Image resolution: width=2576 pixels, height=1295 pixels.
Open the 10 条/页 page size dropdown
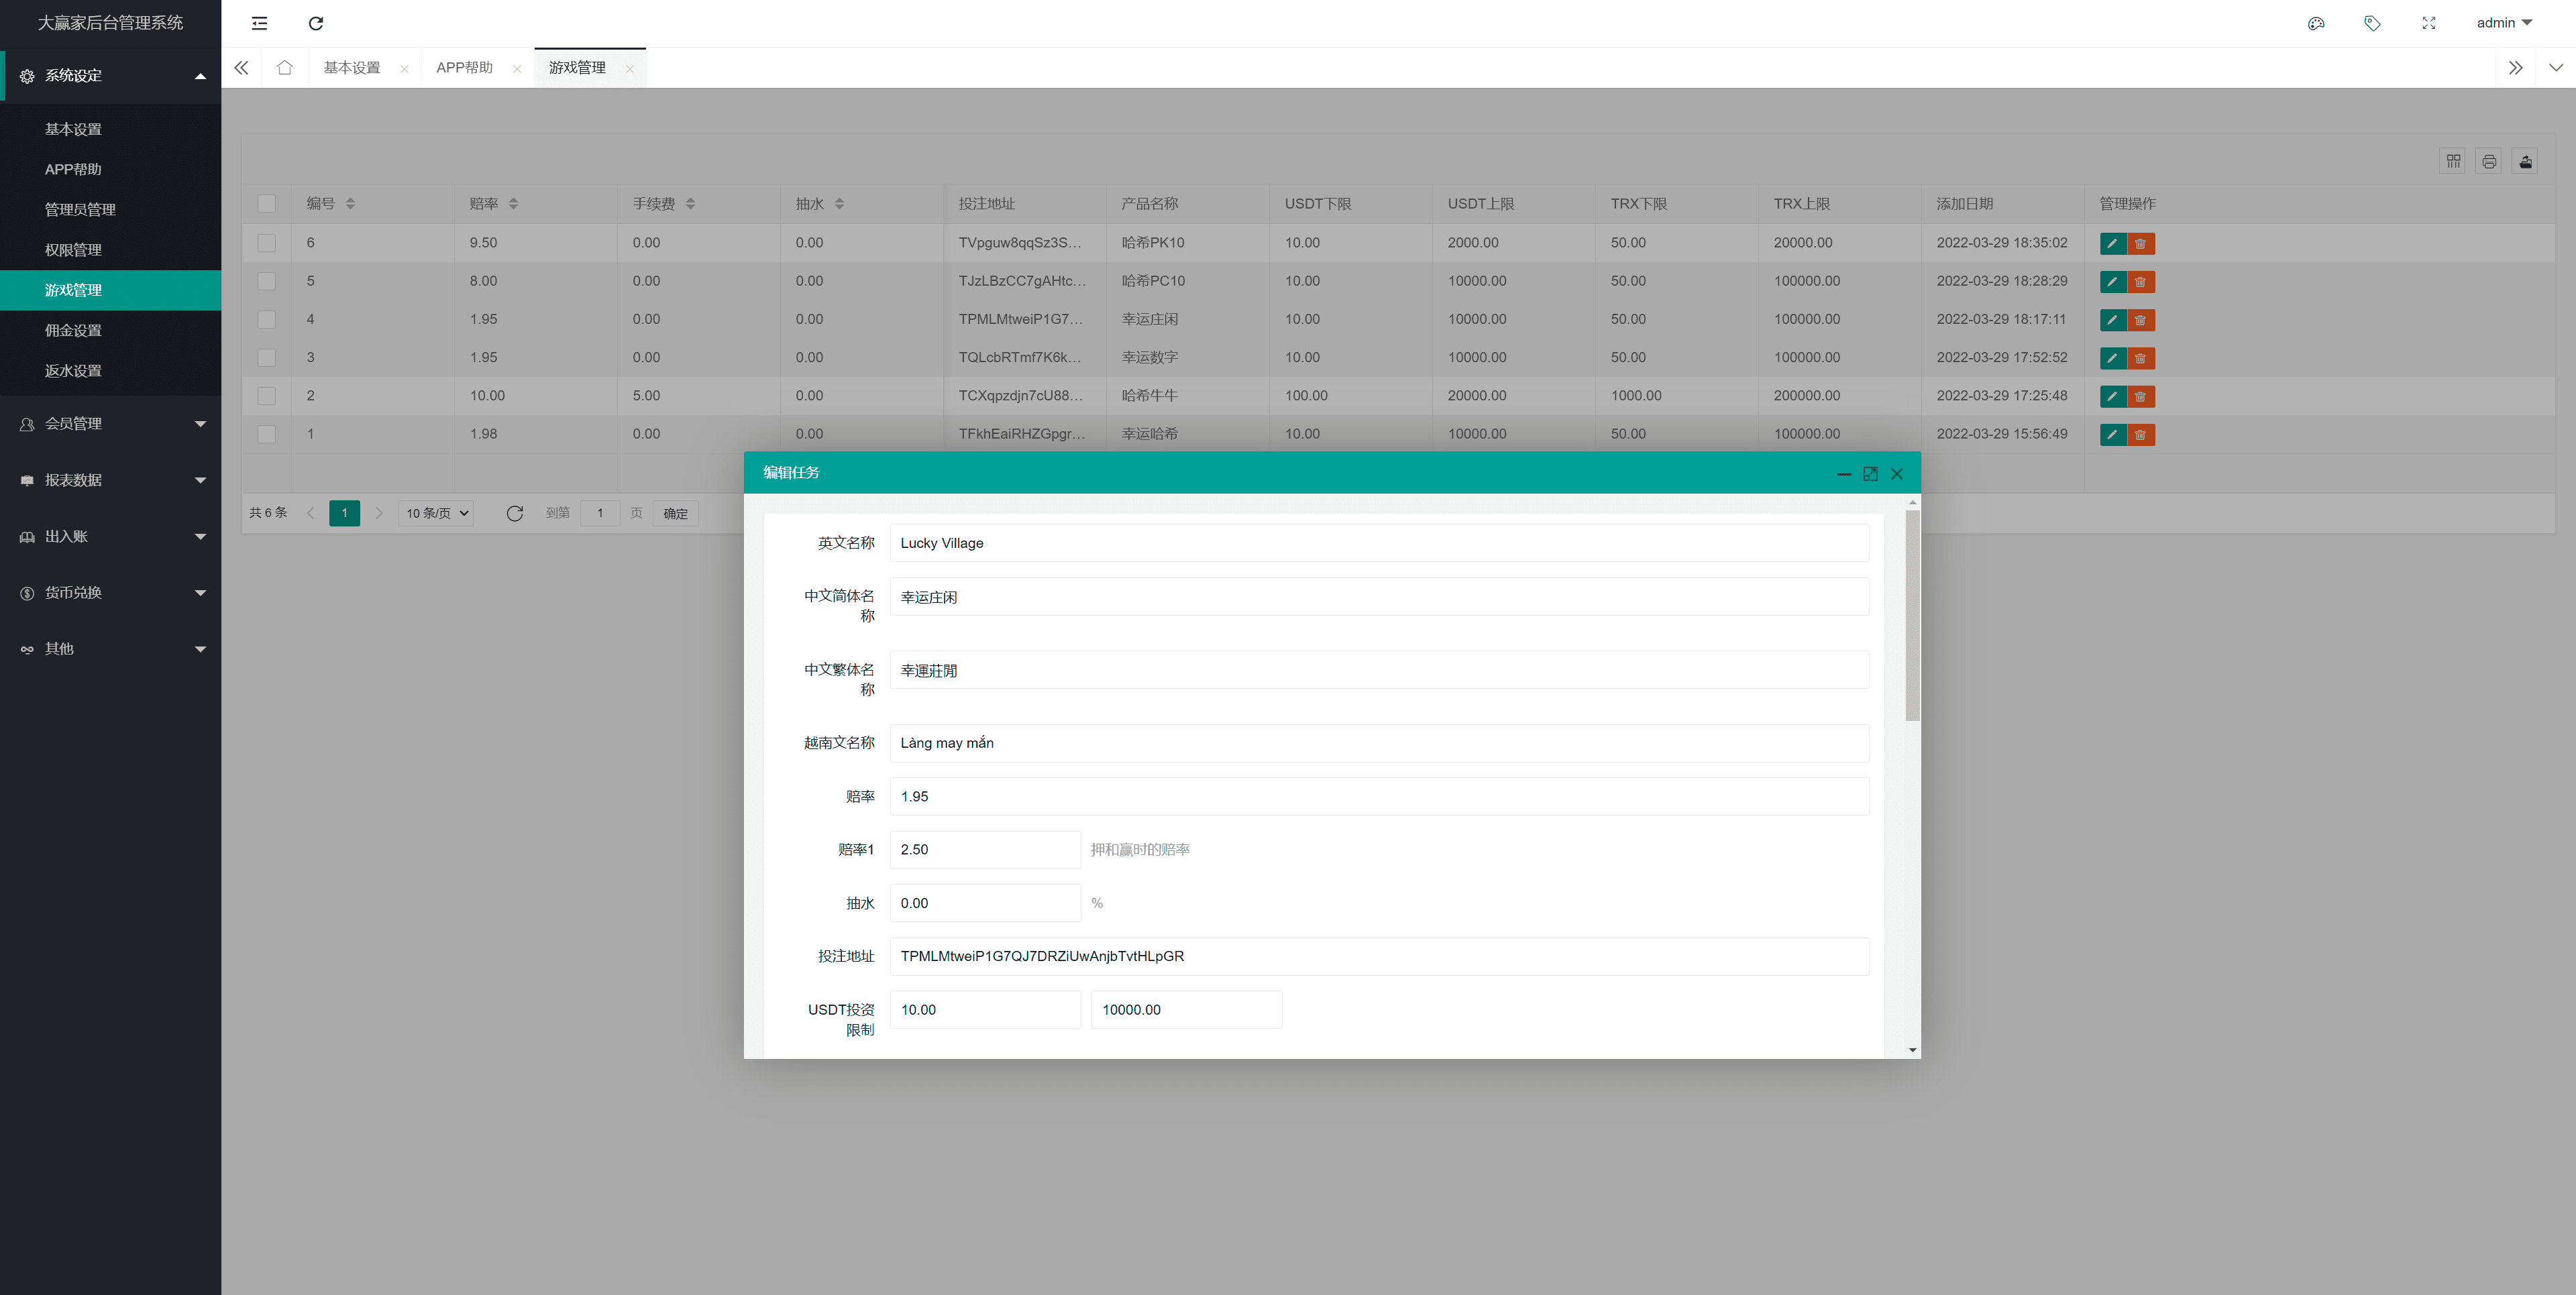[436, 513]
